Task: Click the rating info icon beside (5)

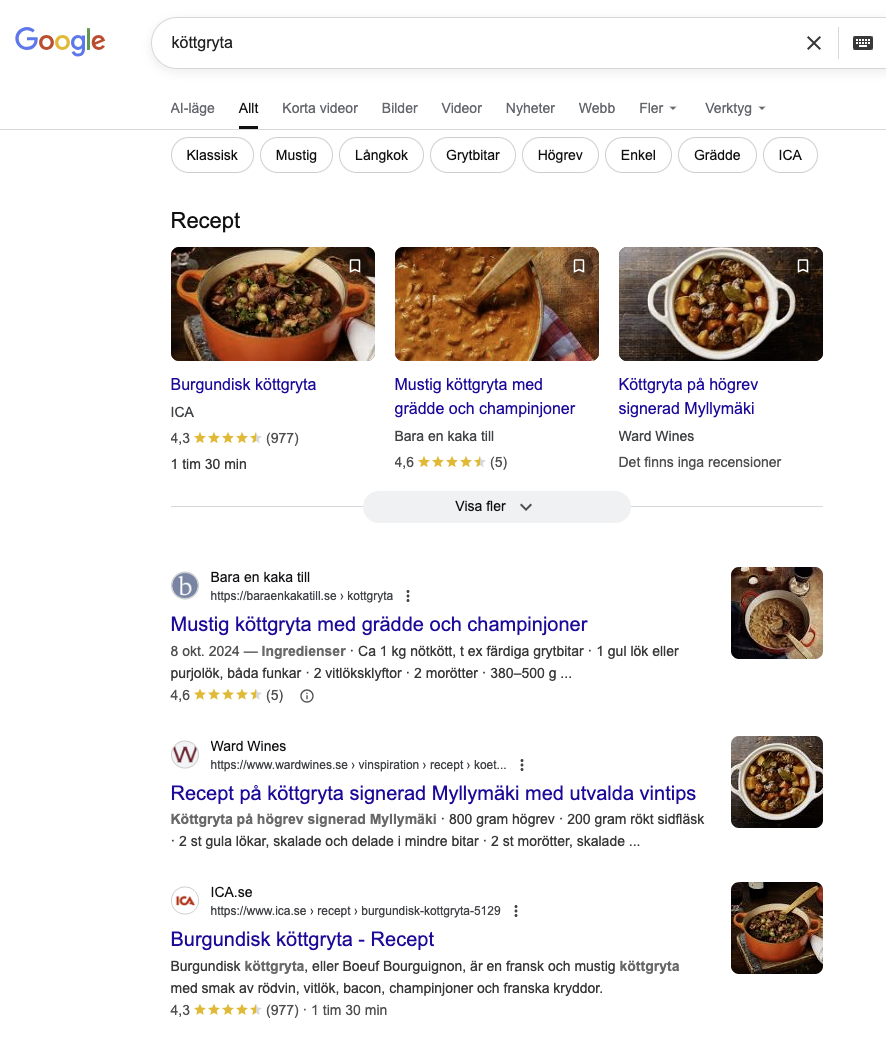Action: (x=307, y=696)
